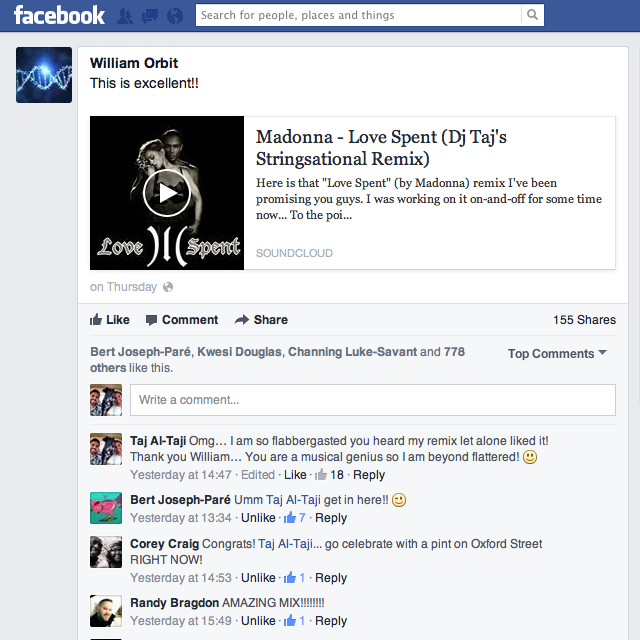Open the friend requests icon in header
640x640 pixels.
coord(124,16)
